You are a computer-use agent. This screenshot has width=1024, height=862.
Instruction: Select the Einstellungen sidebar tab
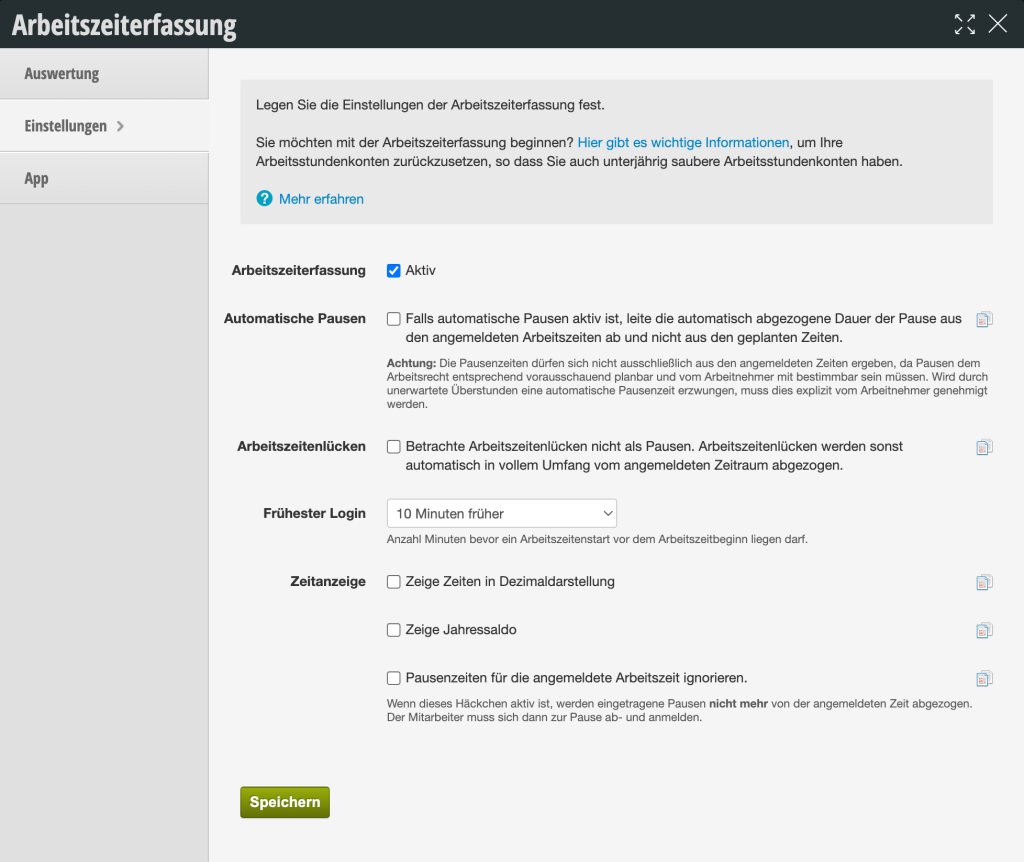click(x=104, y=126)
